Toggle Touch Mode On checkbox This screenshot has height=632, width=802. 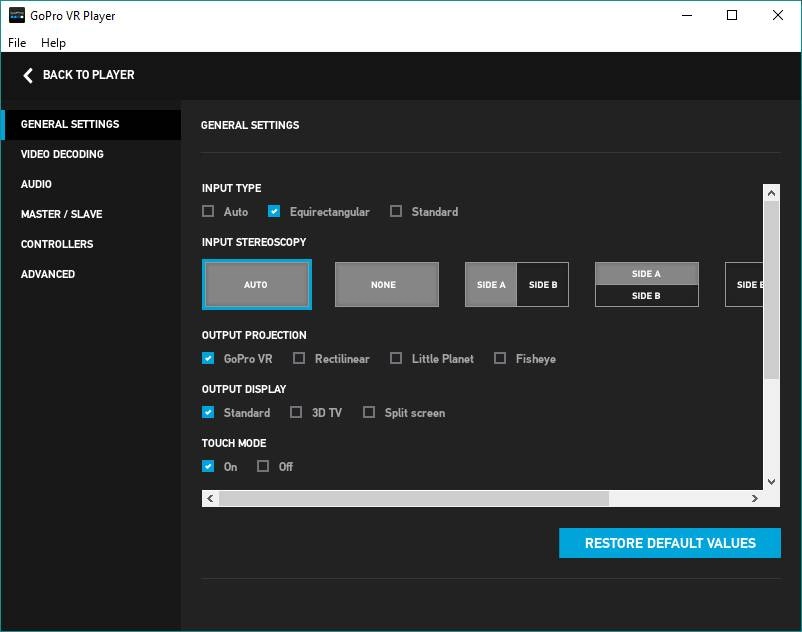[x=208, y=466]
